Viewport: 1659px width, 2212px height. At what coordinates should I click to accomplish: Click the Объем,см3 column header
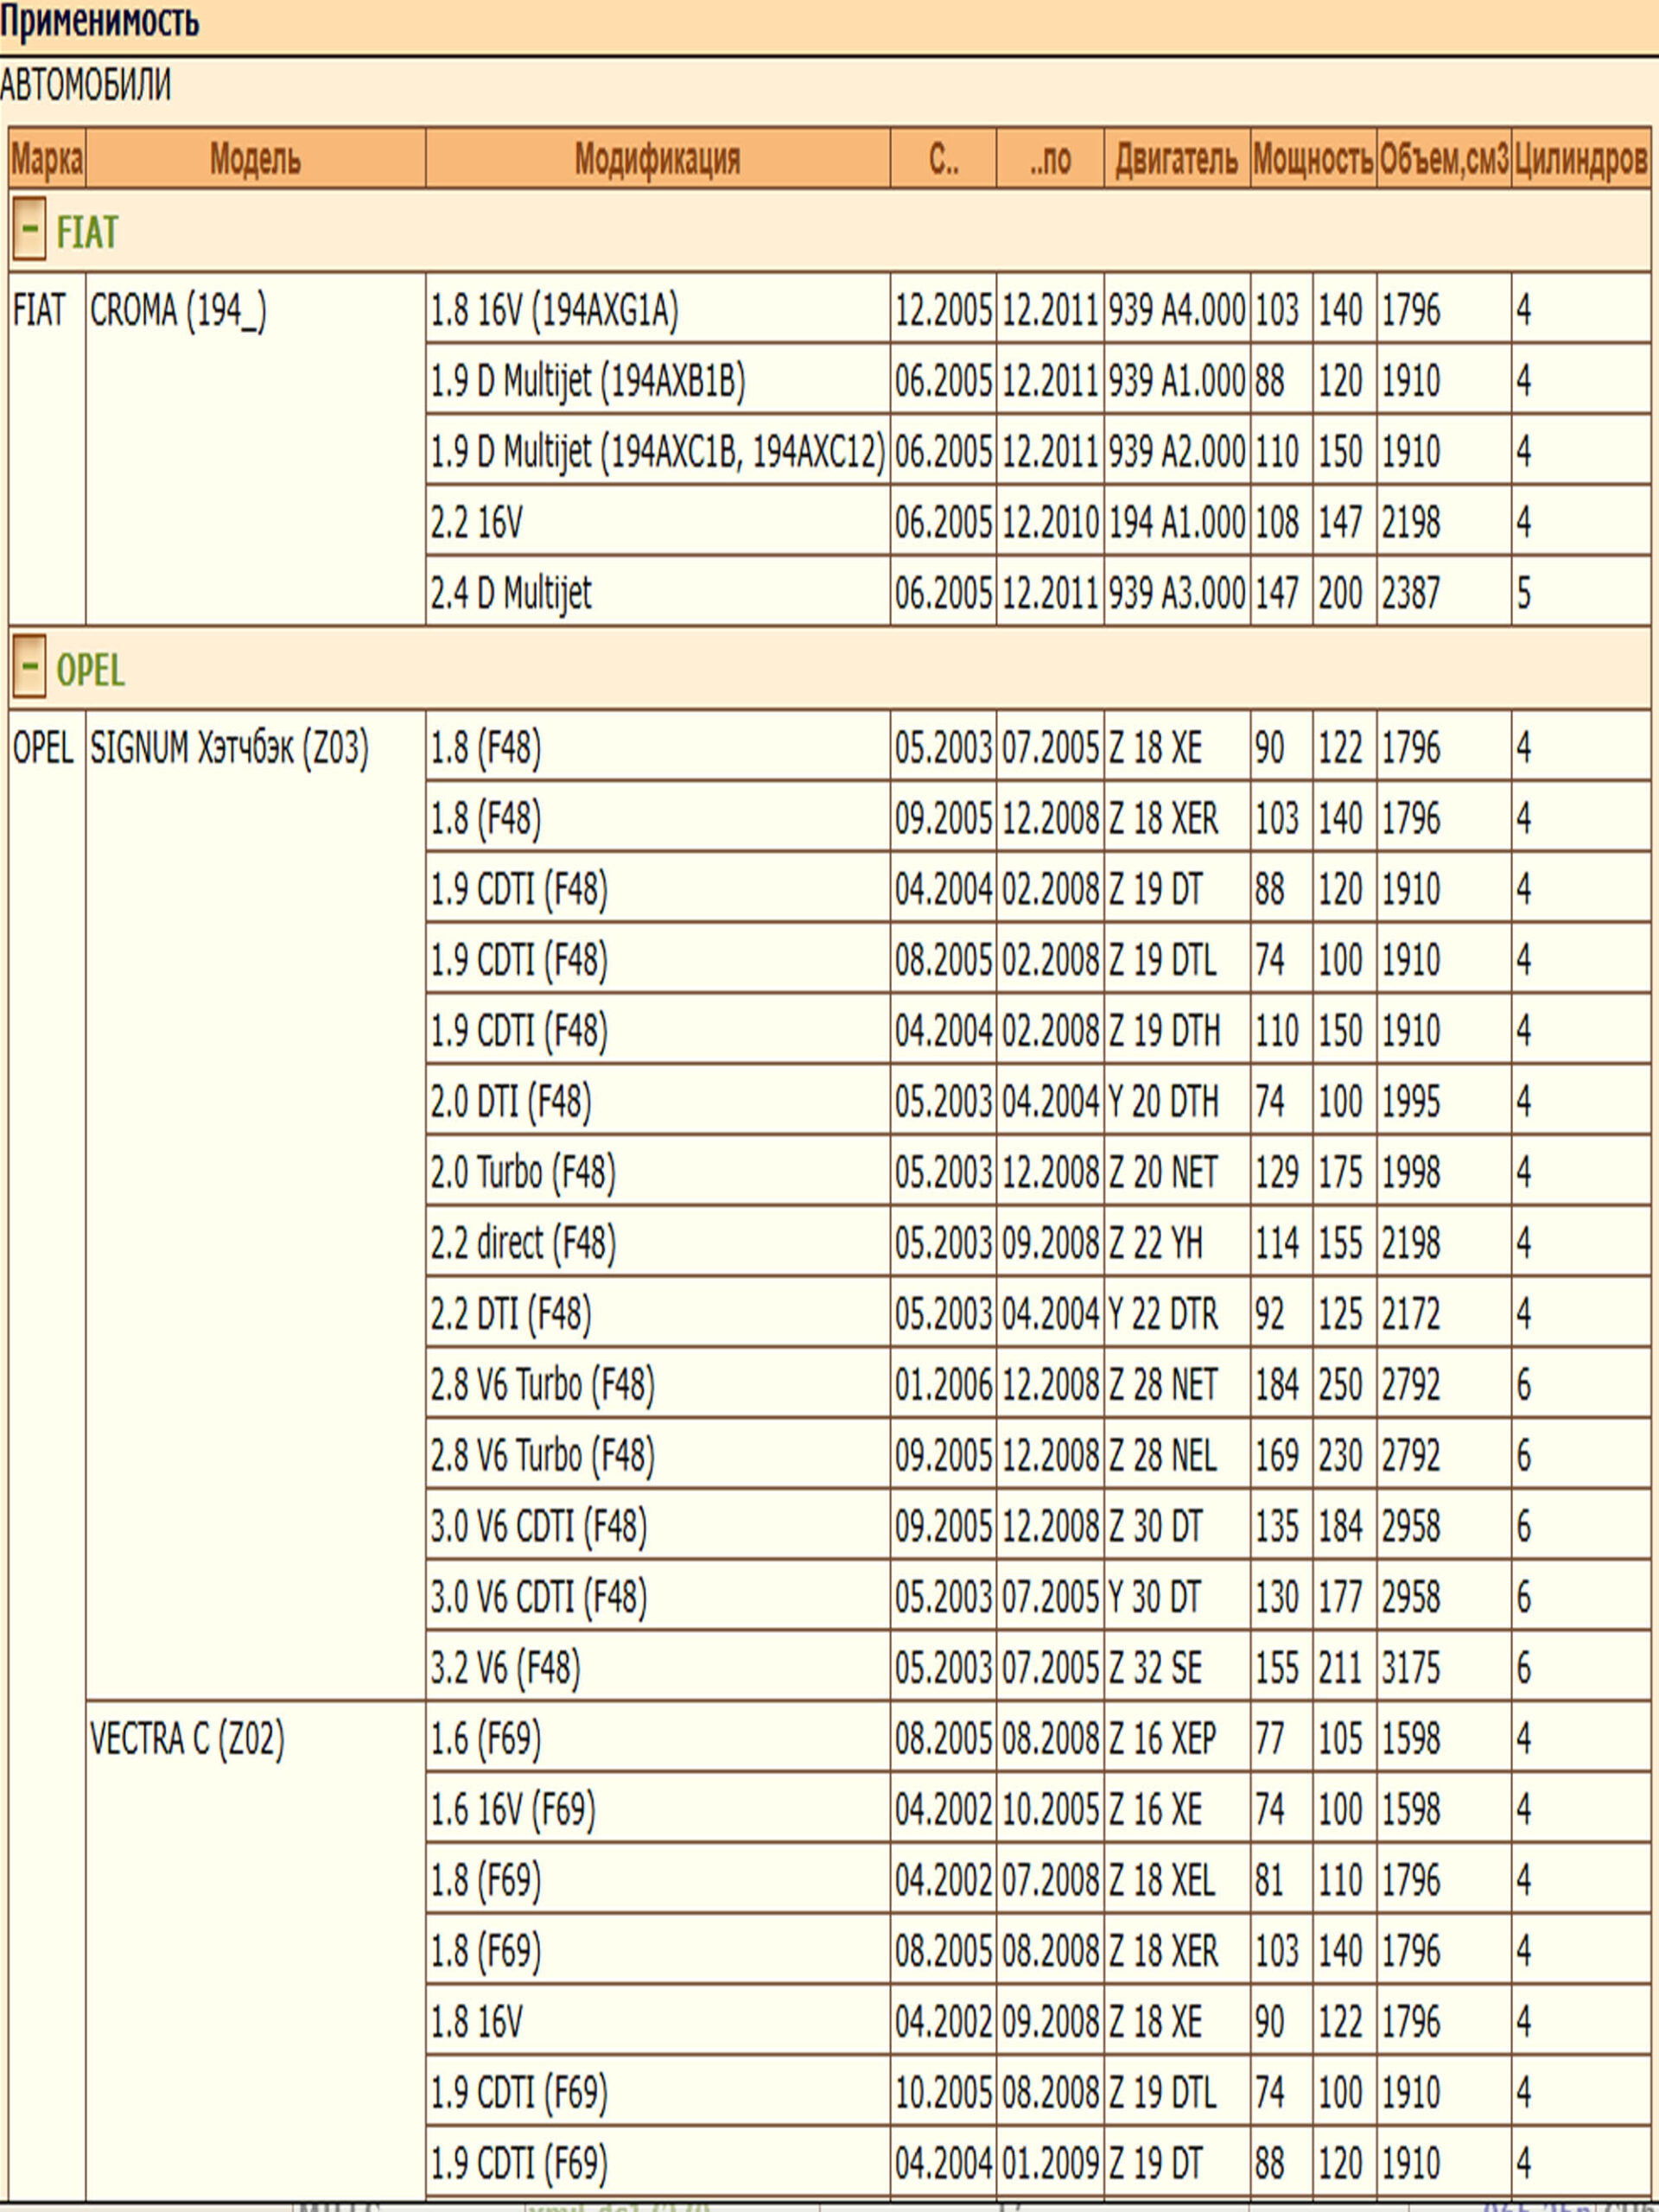click(1443, 159)
